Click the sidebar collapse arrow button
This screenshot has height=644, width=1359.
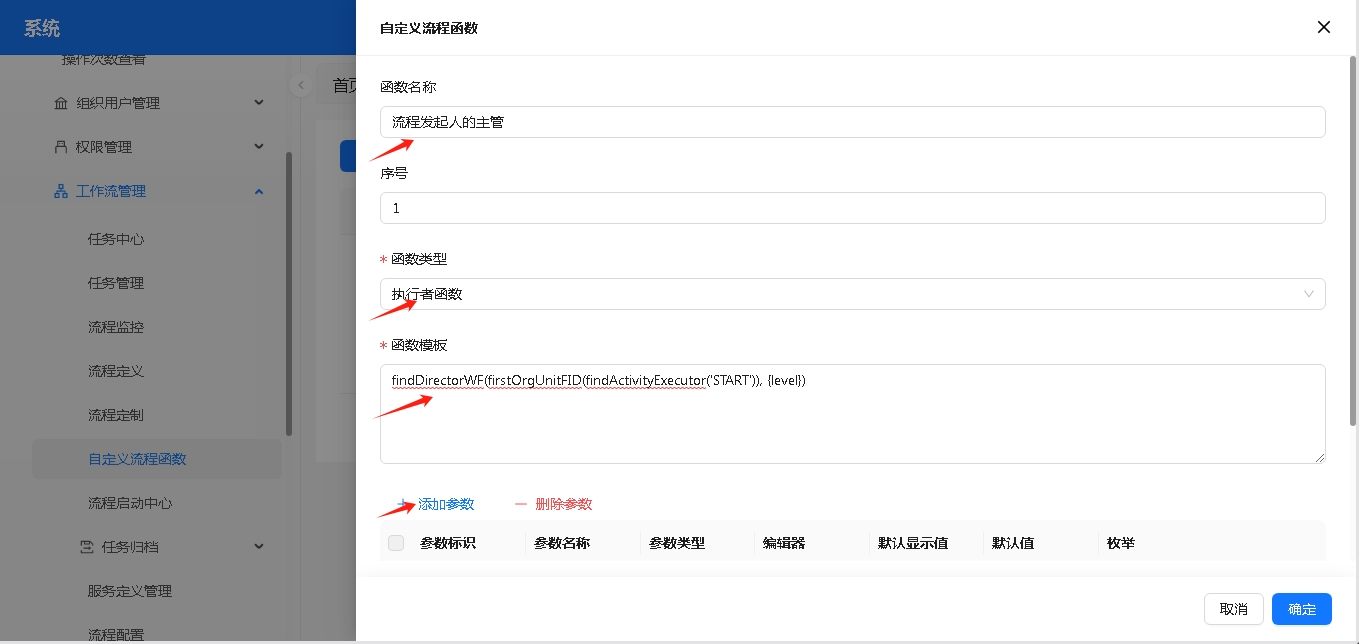tap(300, 85)
